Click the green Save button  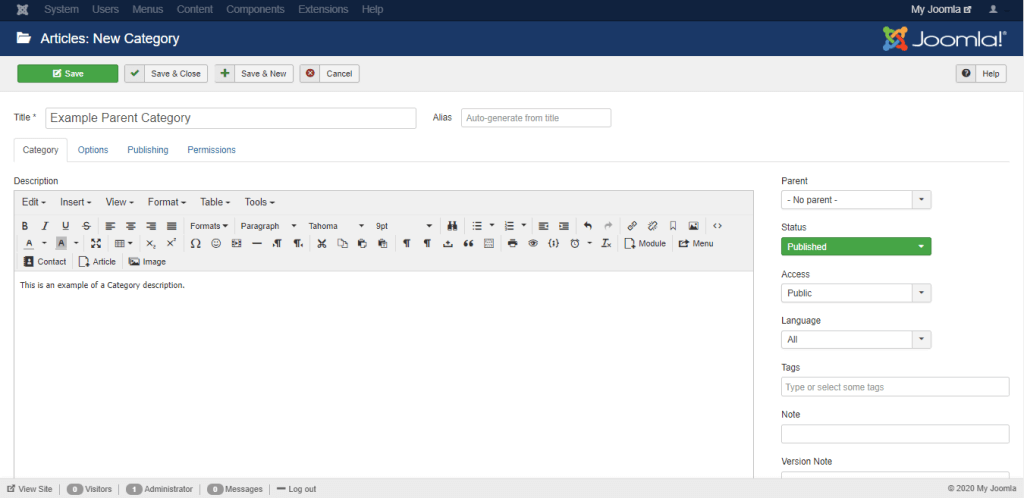coord(68,74)
